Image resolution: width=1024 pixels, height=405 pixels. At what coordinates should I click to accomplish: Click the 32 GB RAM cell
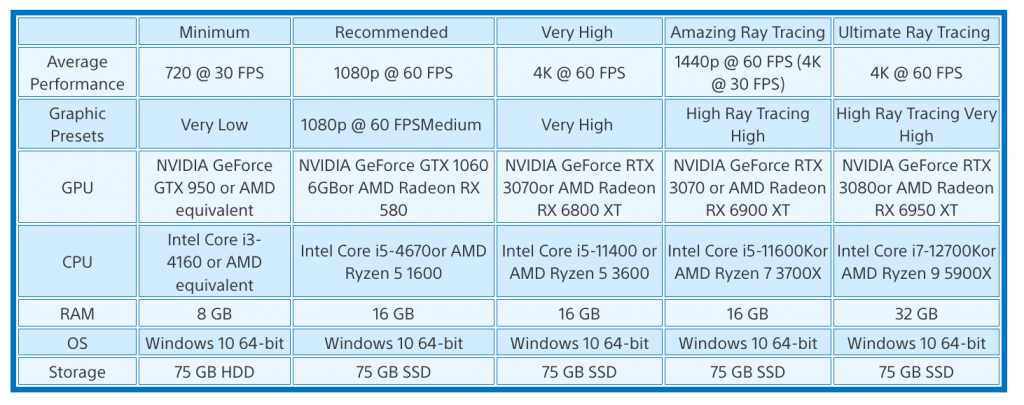click(x=915, y=314)
